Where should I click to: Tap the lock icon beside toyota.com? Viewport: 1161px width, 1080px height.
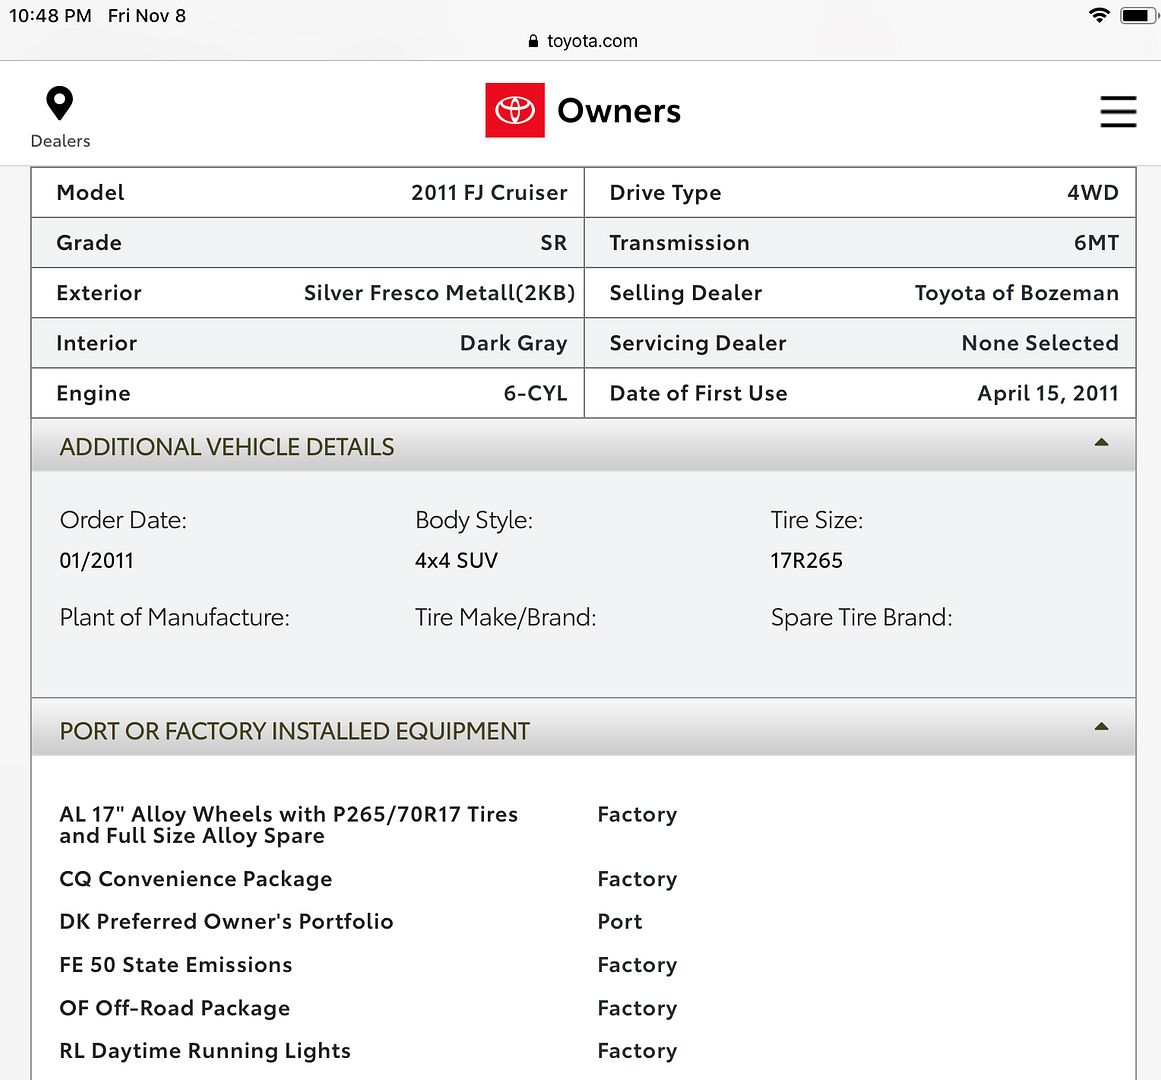pyautogui.click(x=533, y=41)
